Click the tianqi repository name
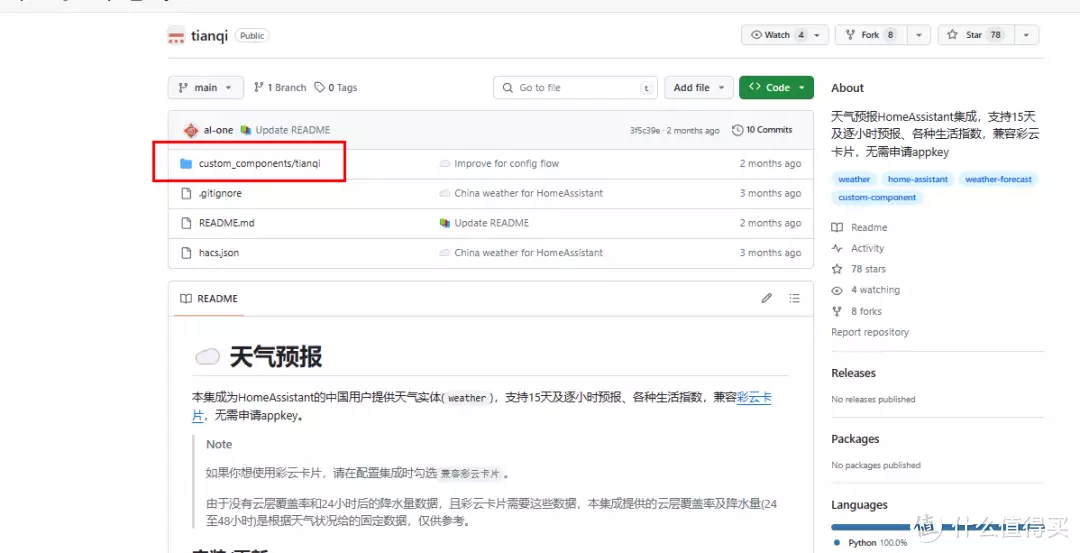1080x553 pixels. pyautogui.click(x=209, y=35)
